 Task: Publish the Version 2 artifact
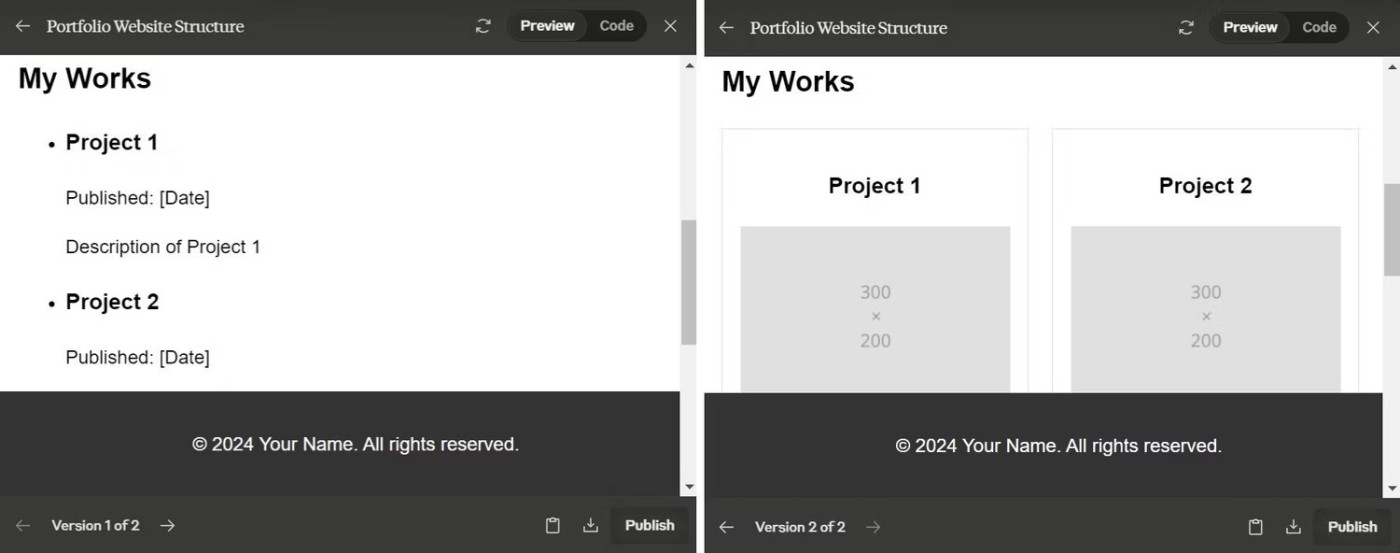1352,527
